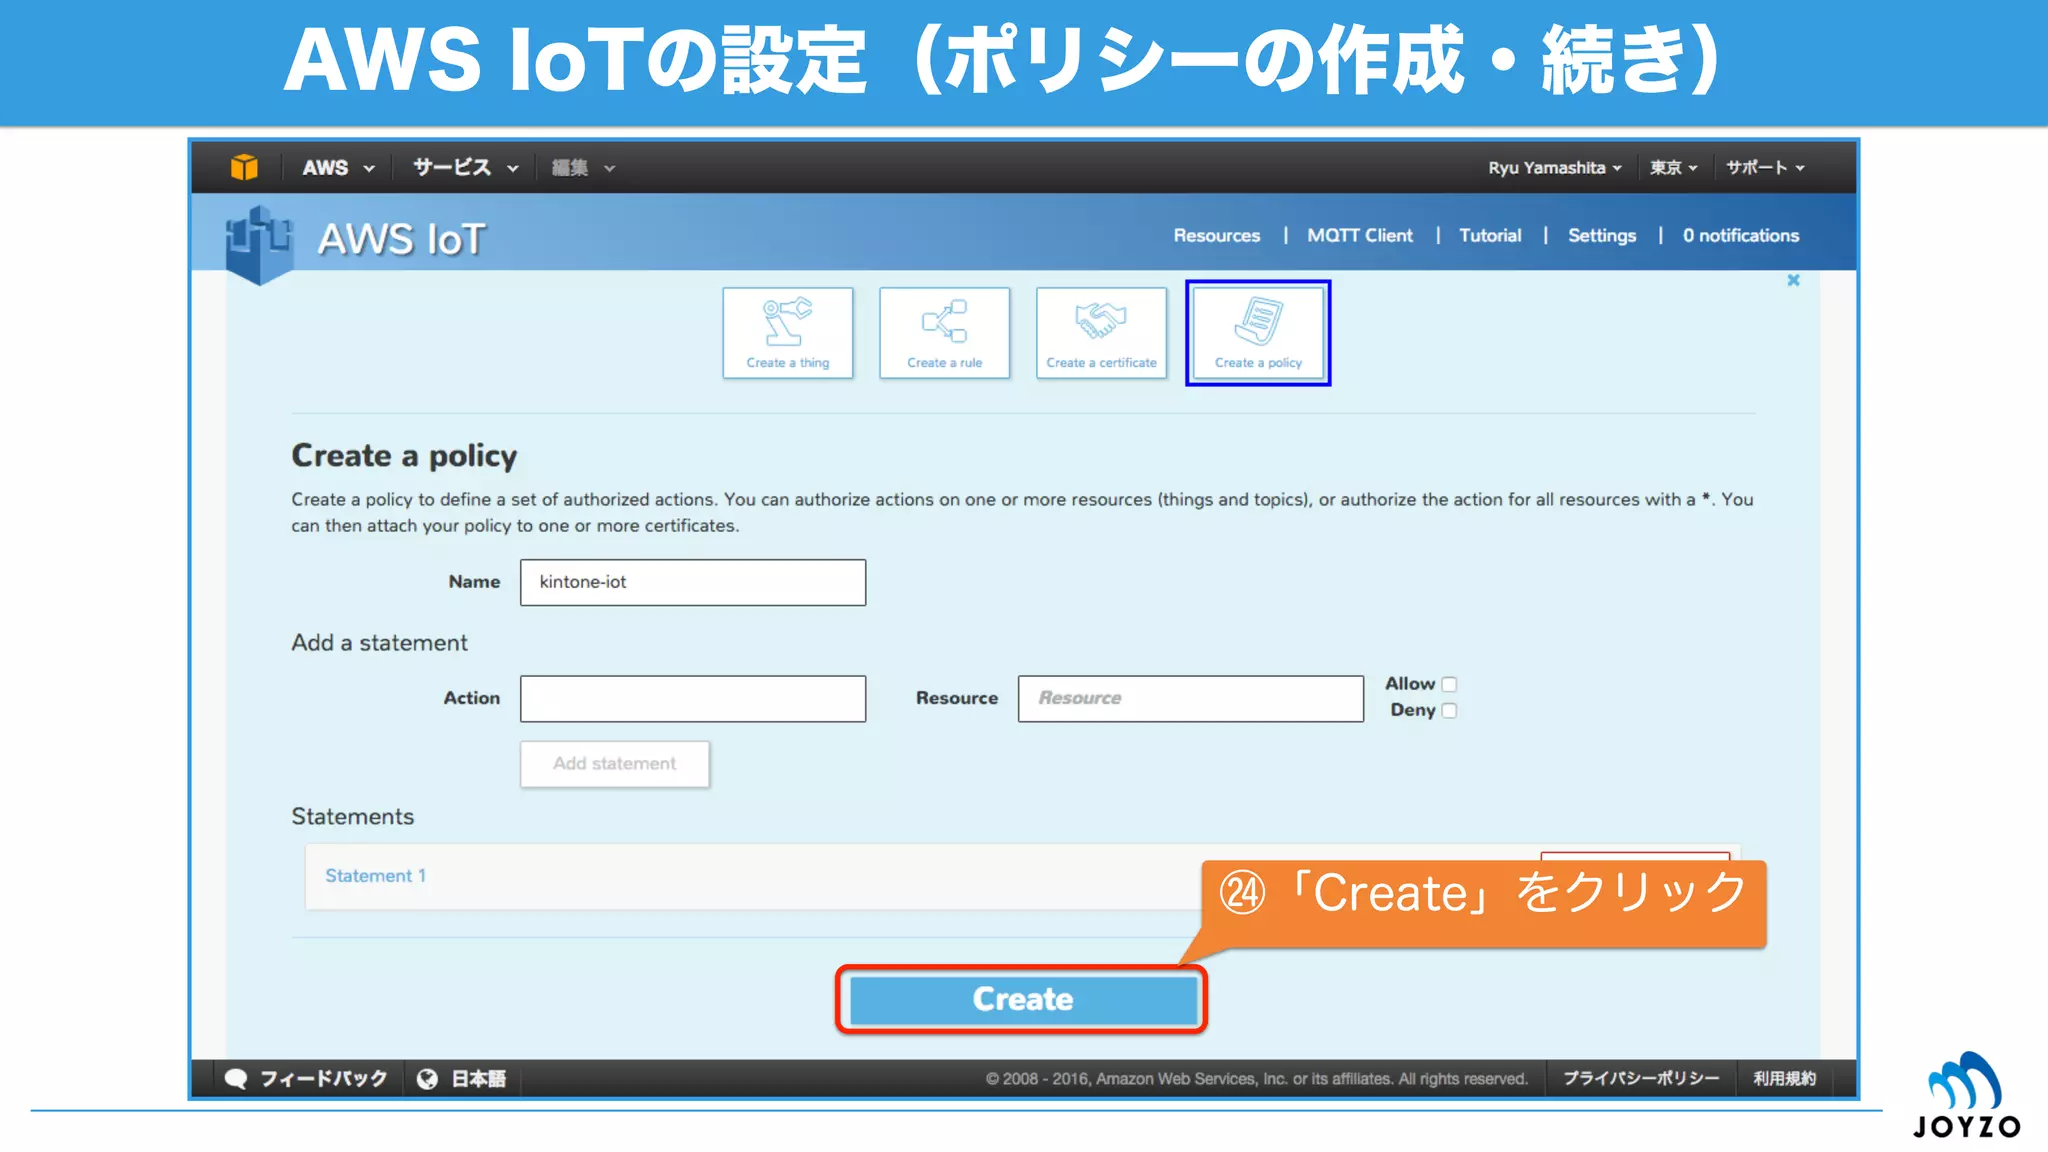Open the 東京 region selector
This screenshot has height=1152, width=2048.
click(x=1673, y=168)
